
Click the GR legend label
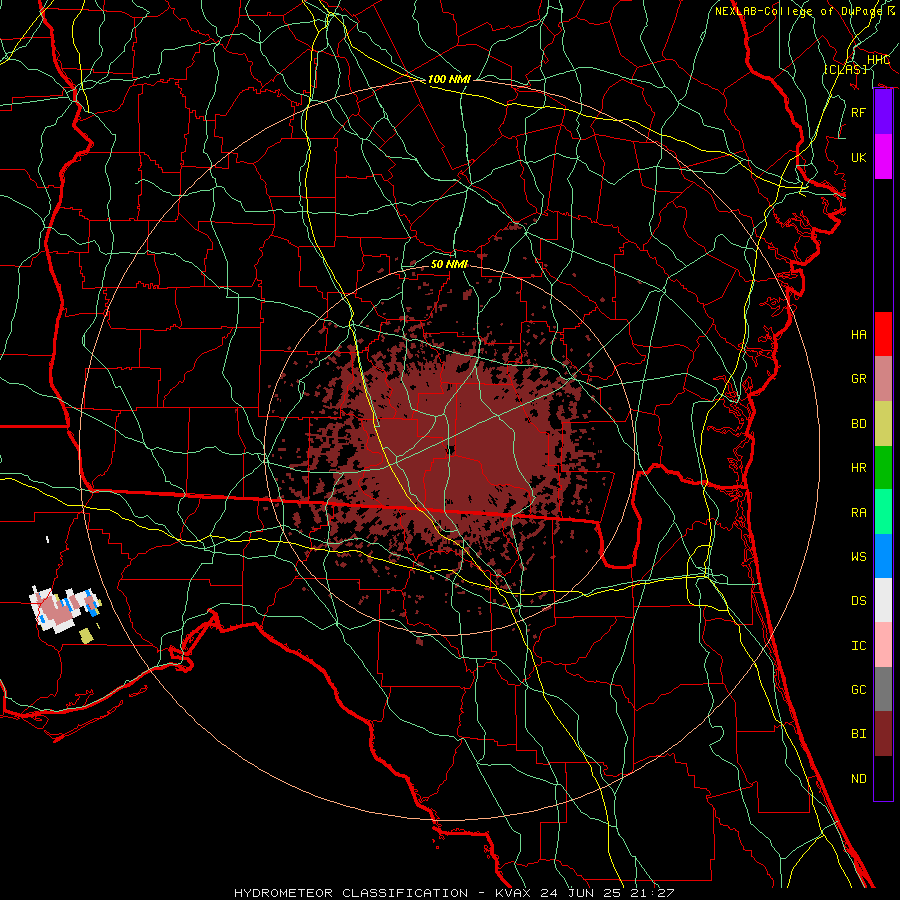point(859,379)
